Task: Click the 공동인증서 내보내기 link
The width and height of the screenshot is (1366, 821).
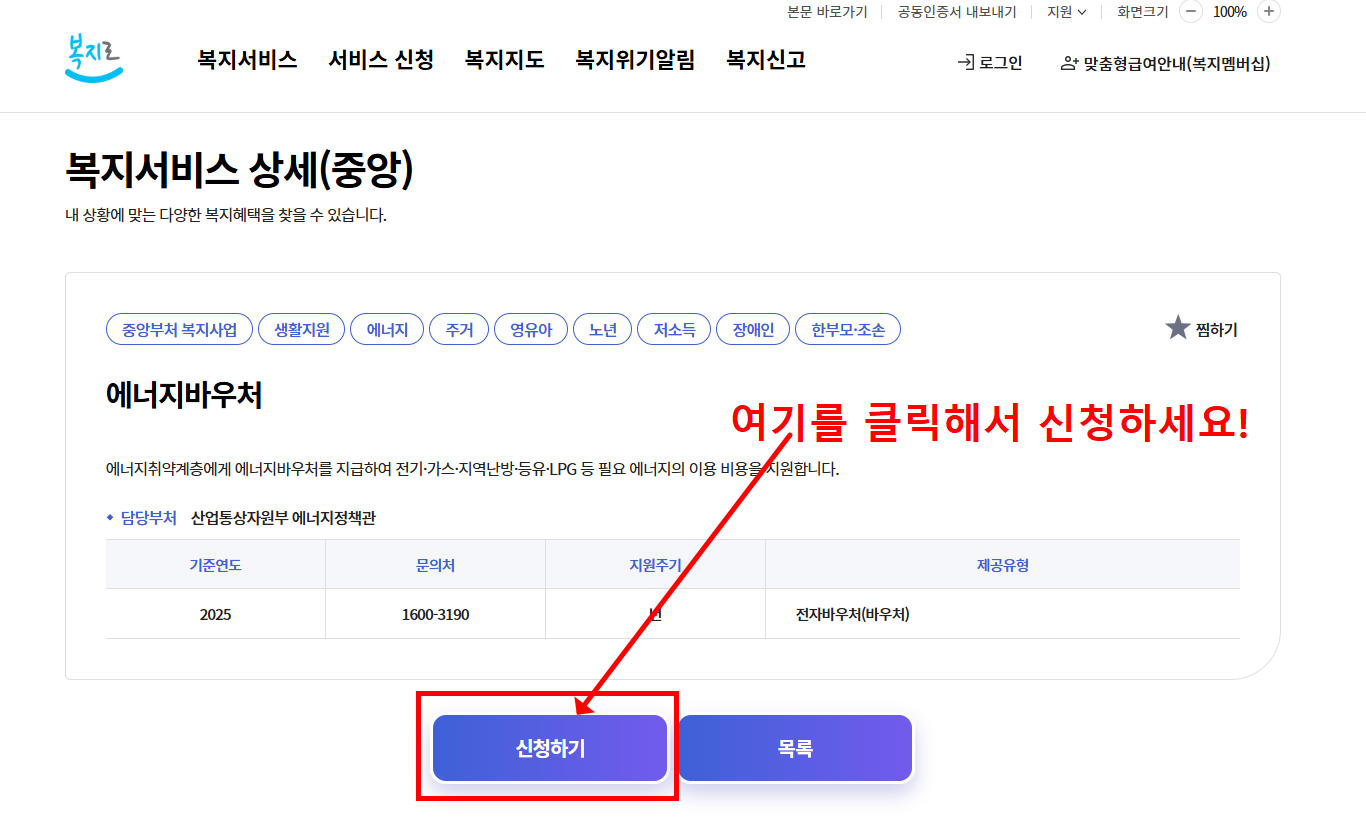Action: click(956, 12)
